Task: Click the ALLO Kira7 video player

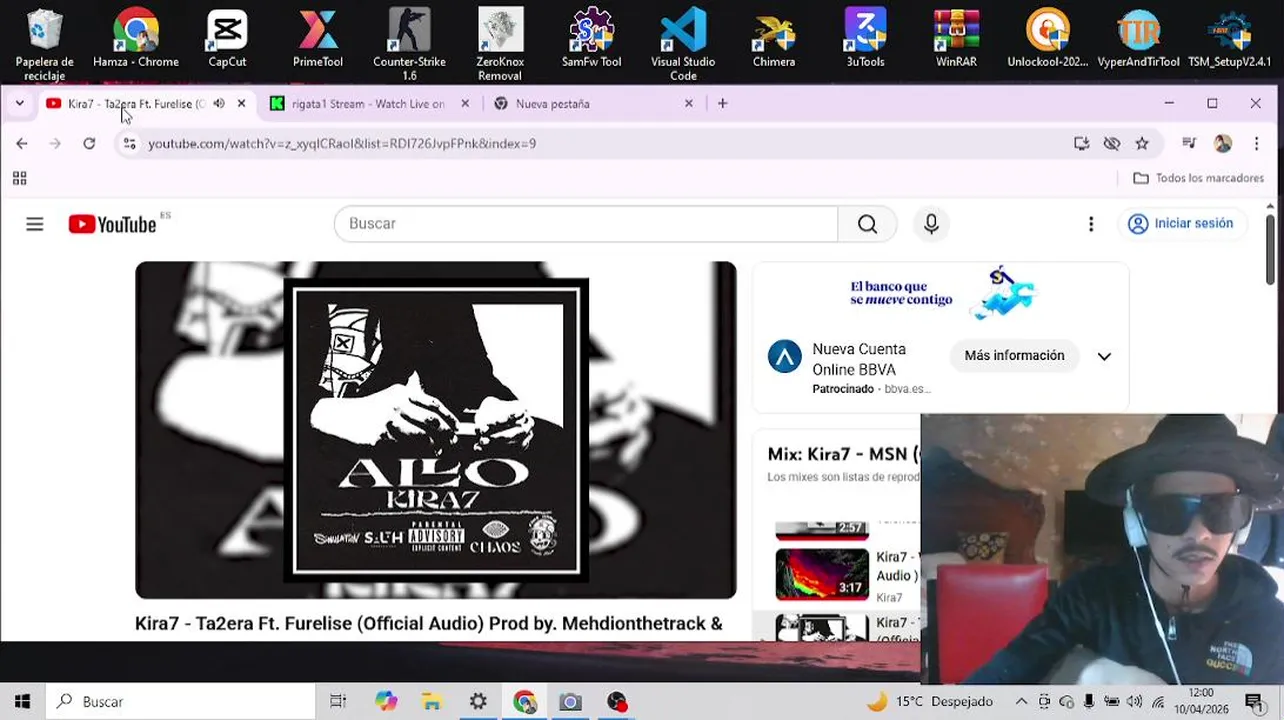Action: (436, 430)
